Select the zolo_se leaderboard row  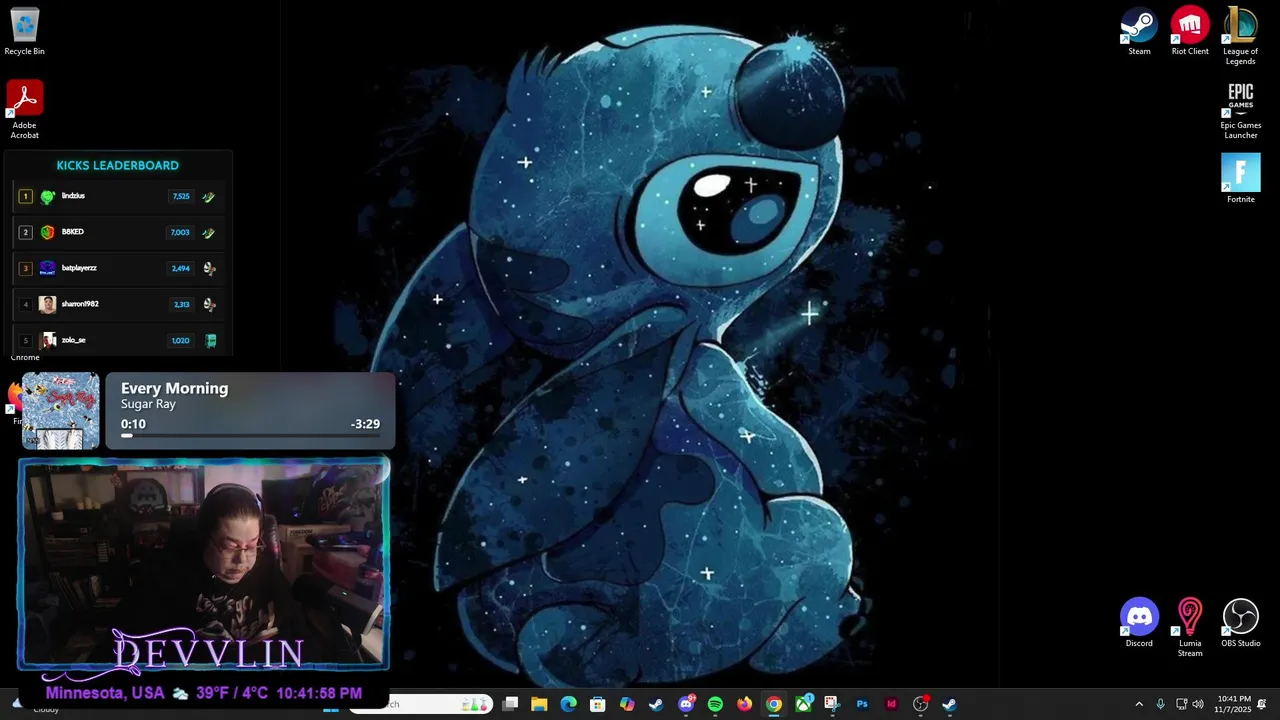tap(118, 340)
